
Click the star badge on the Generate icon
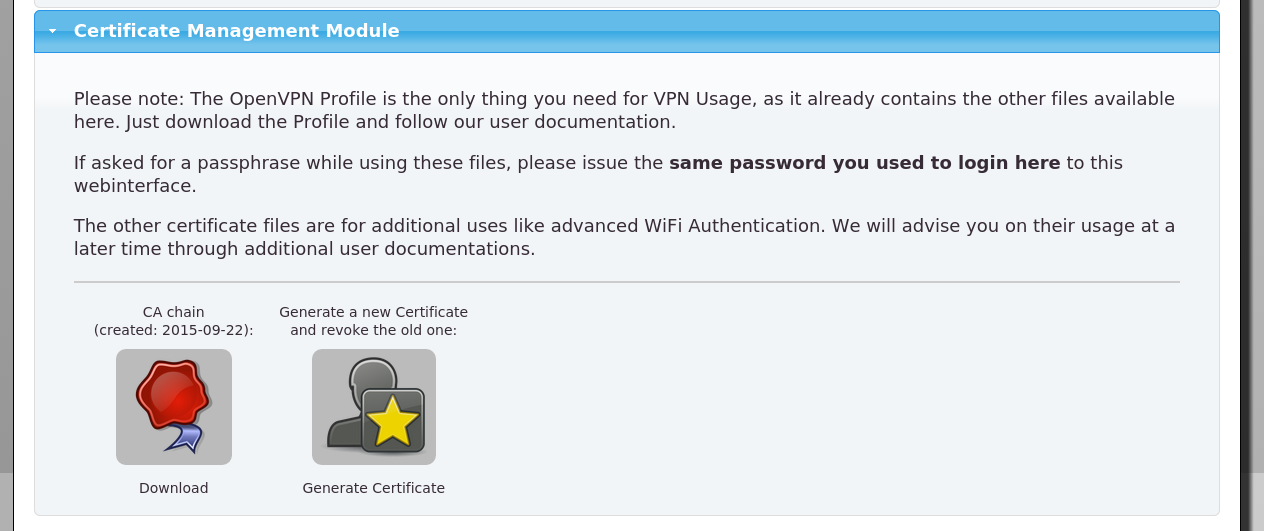pyautogui.click(x=393, y=422)
